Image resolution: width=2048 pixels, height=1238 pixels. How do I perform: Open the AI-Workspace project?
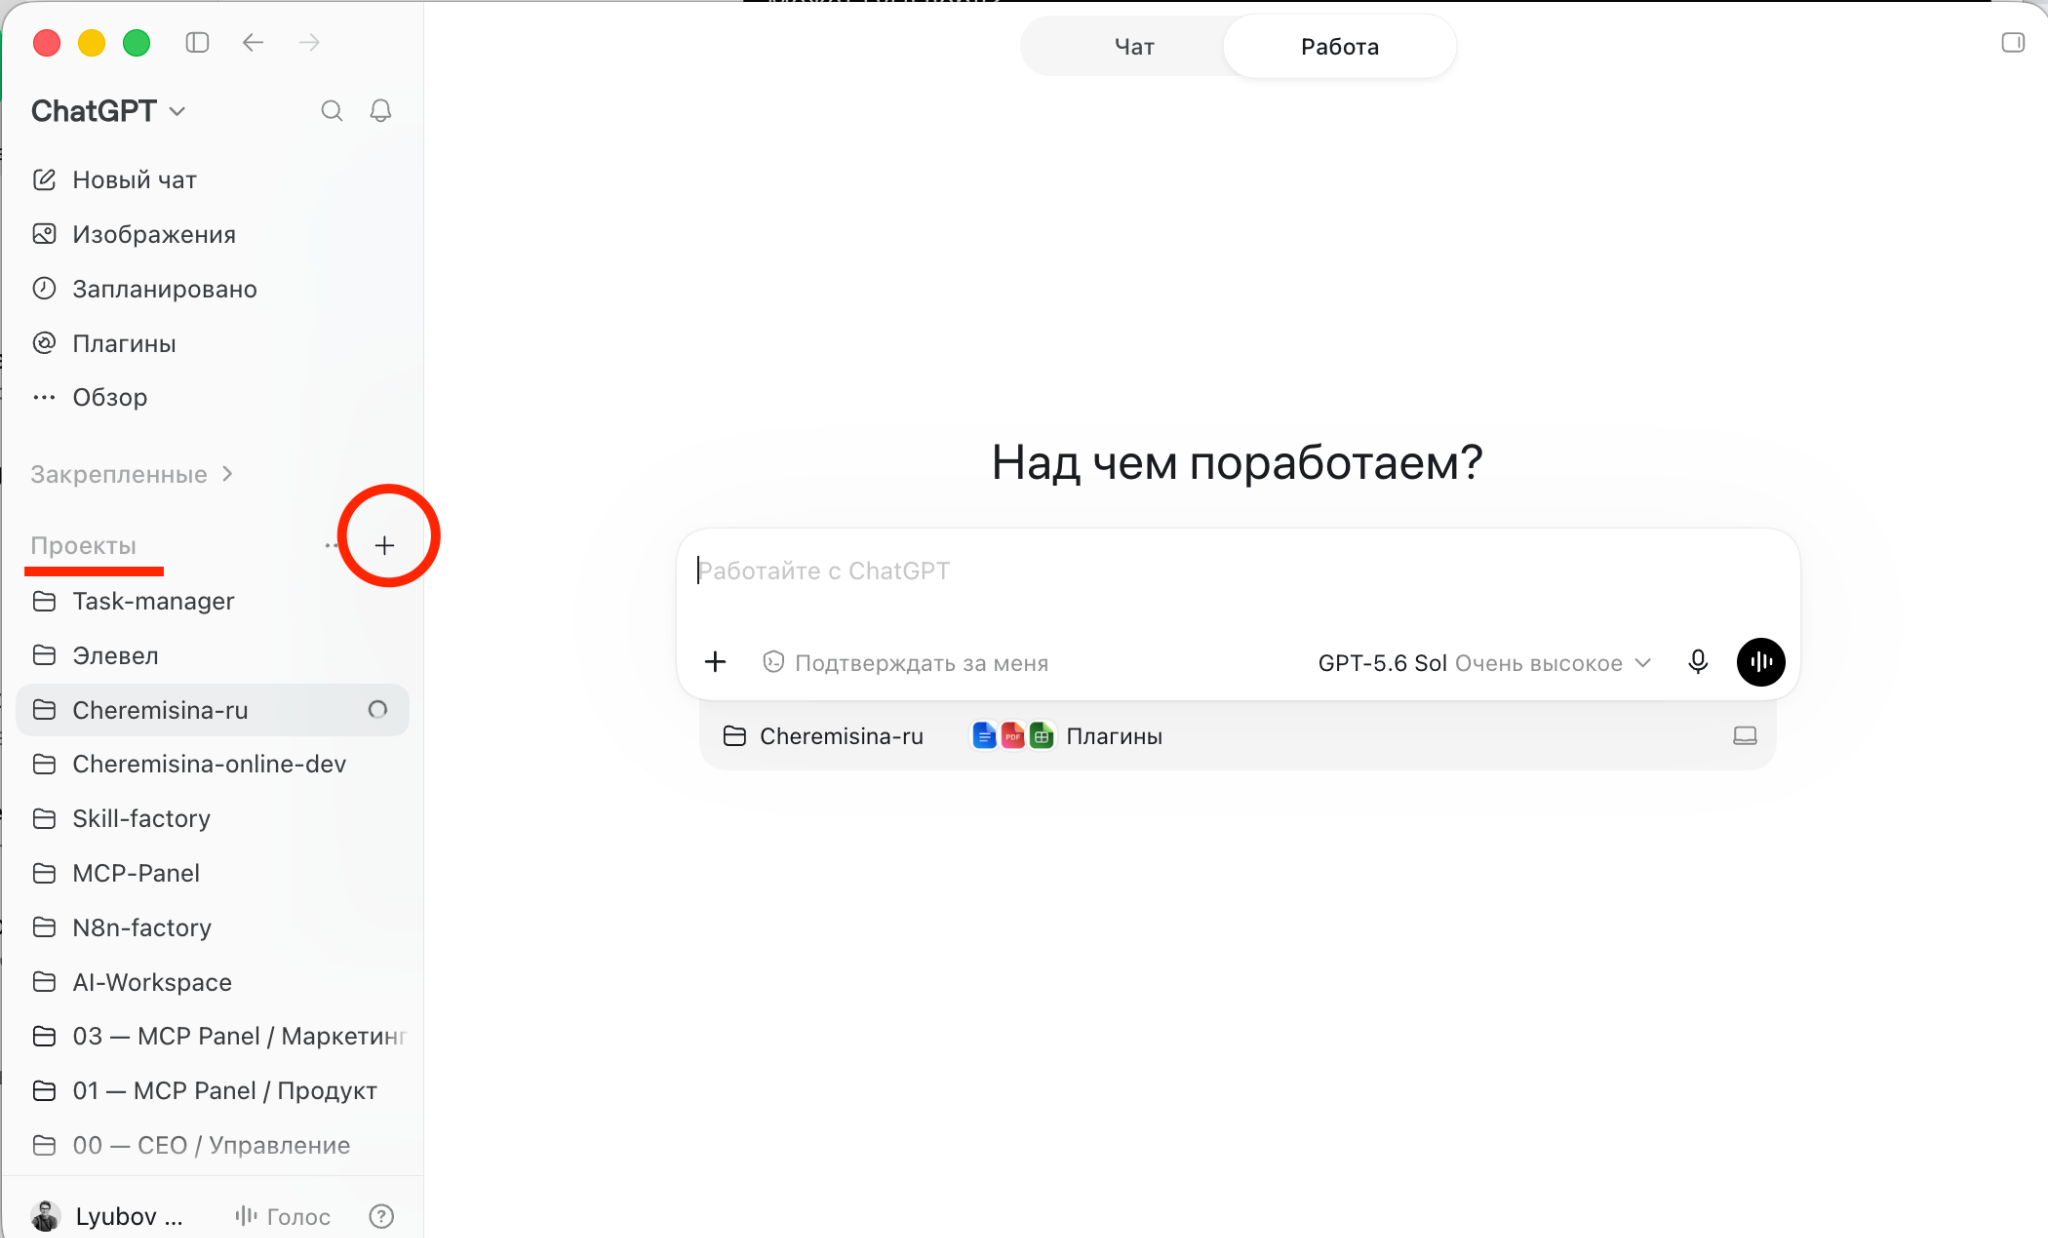(213, 982)
